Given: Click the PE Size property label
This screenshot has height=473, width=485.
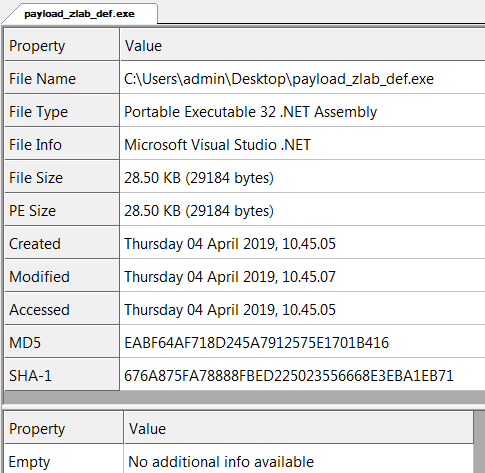Looking at the screenshot, I should (x=32, y=211).
